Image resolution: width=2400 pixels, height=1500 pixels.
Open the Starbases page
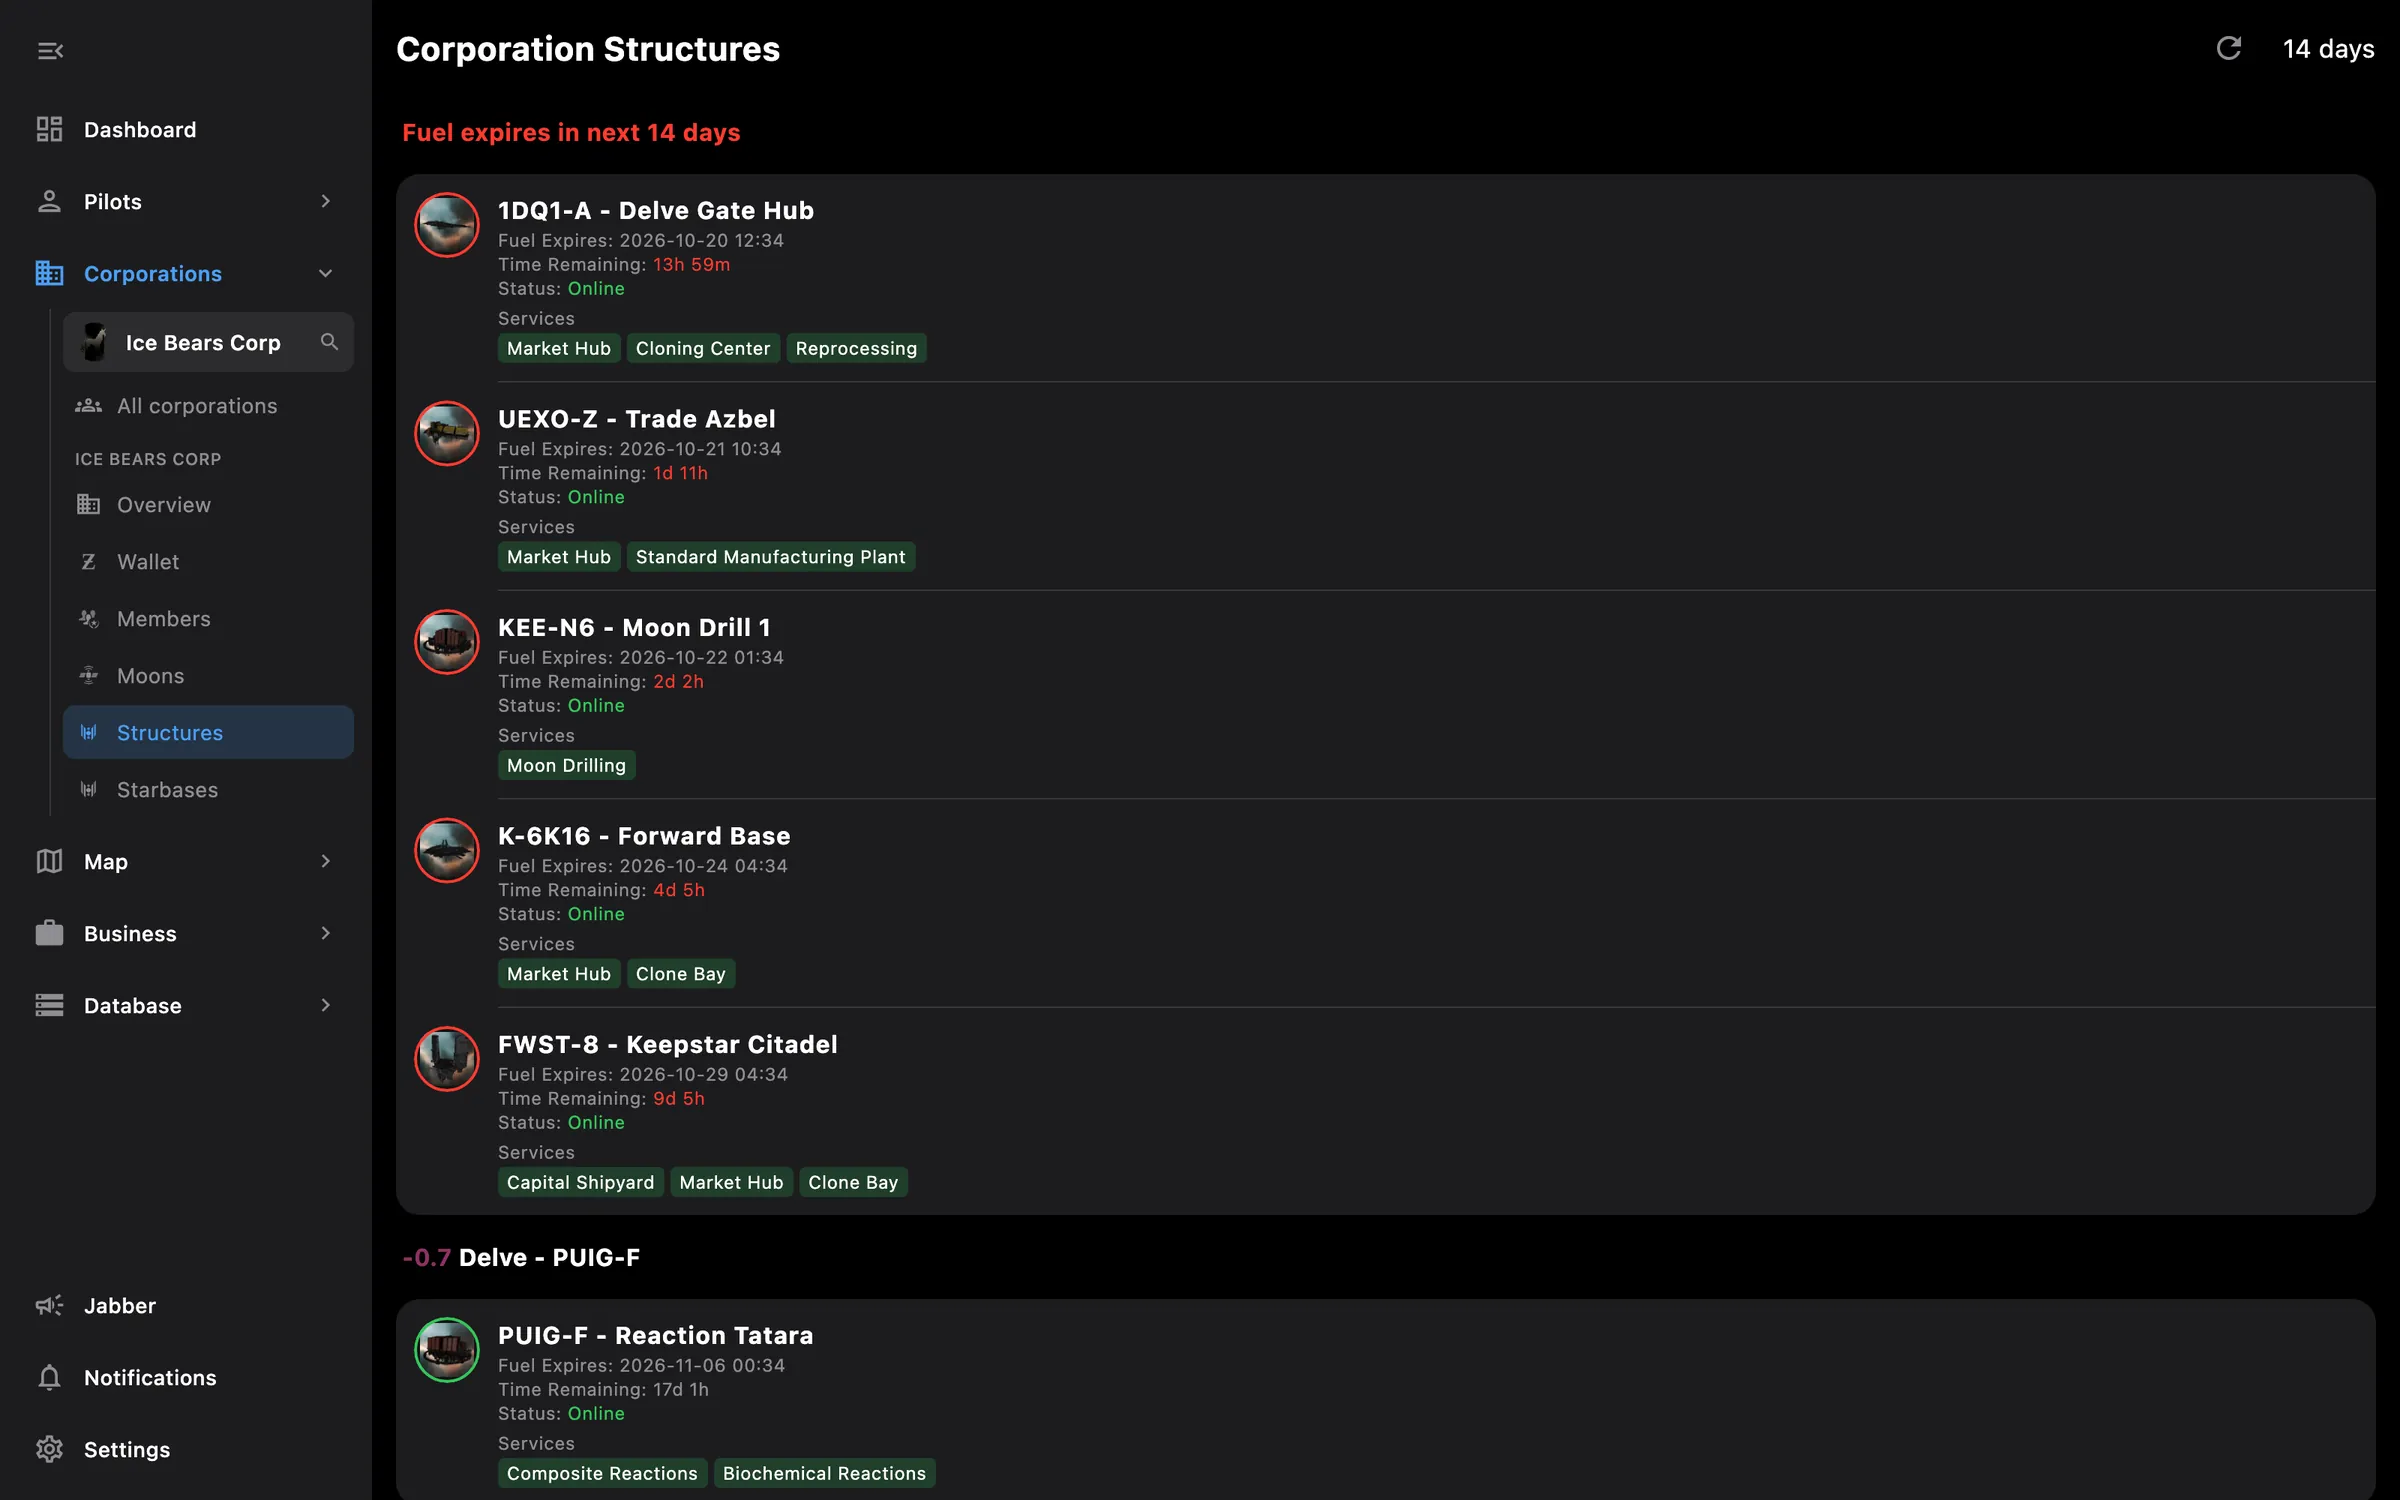pyautogui.click(x=208, y=789)
